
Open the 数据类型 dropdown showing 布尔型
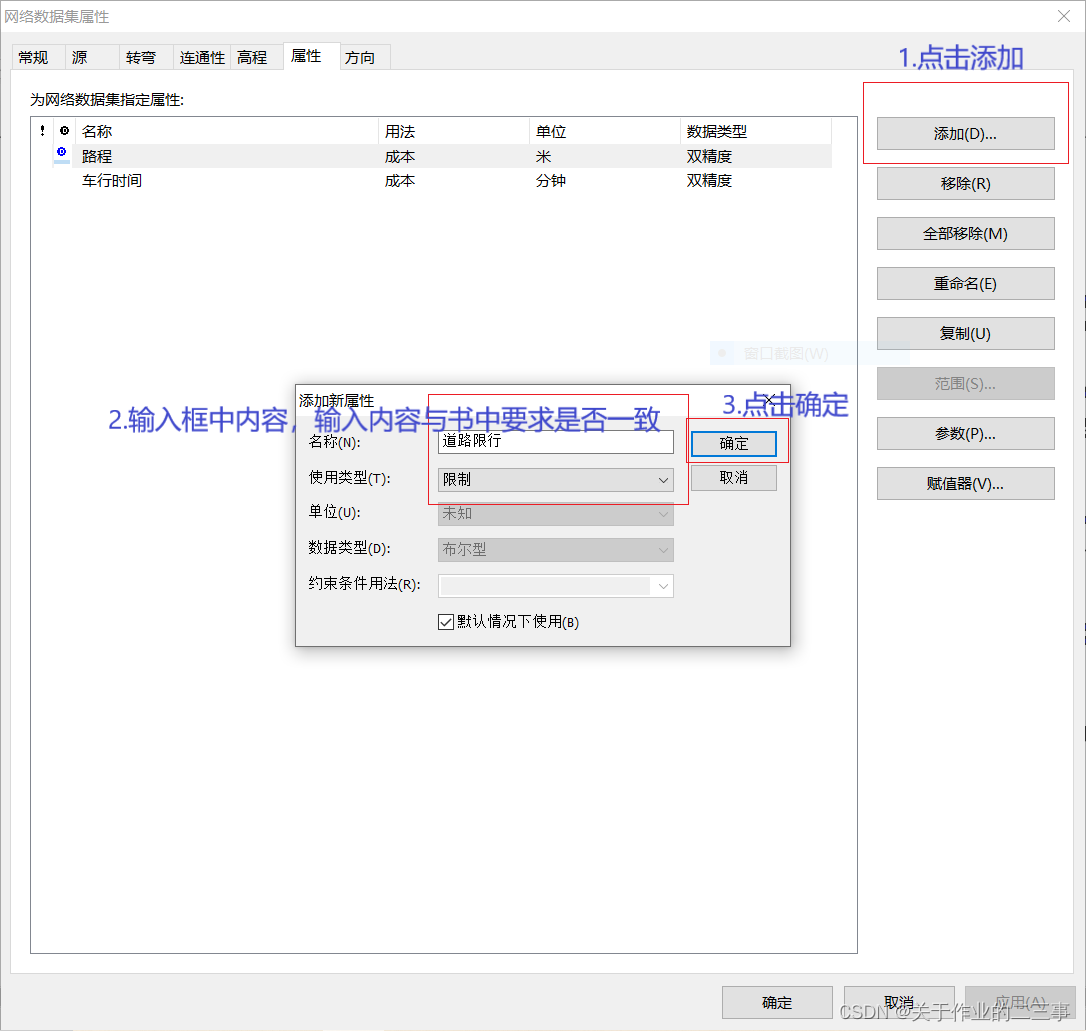tap(555, 550)
